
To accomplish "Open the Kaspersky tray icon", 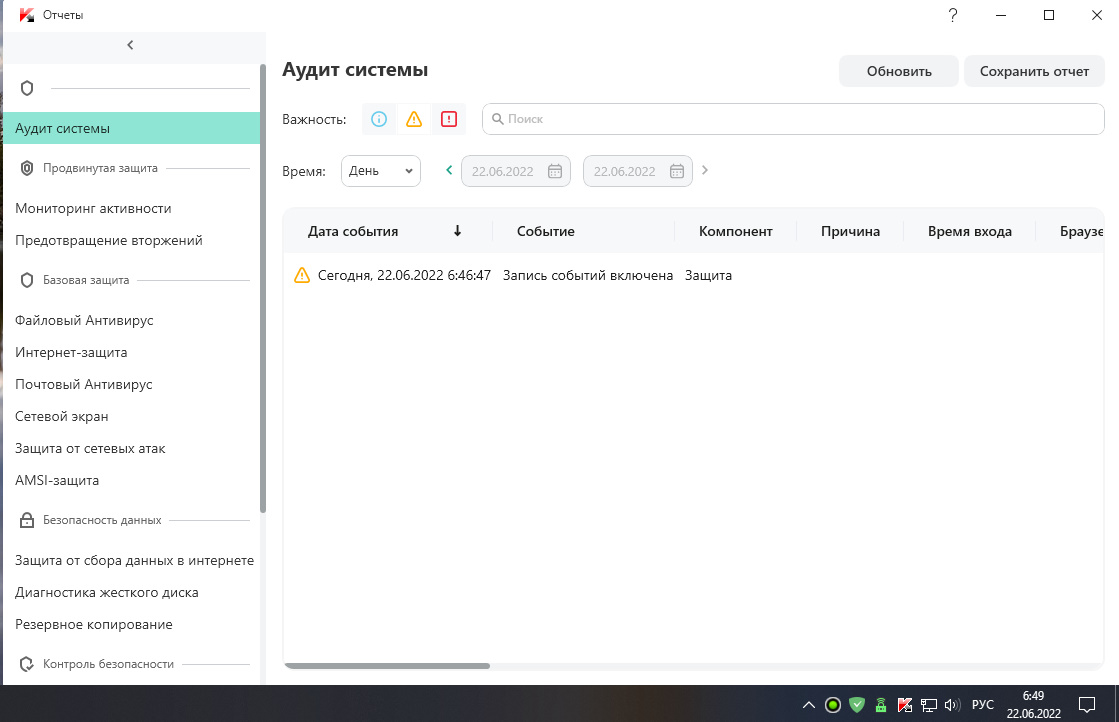I will [x=905, y=705].
